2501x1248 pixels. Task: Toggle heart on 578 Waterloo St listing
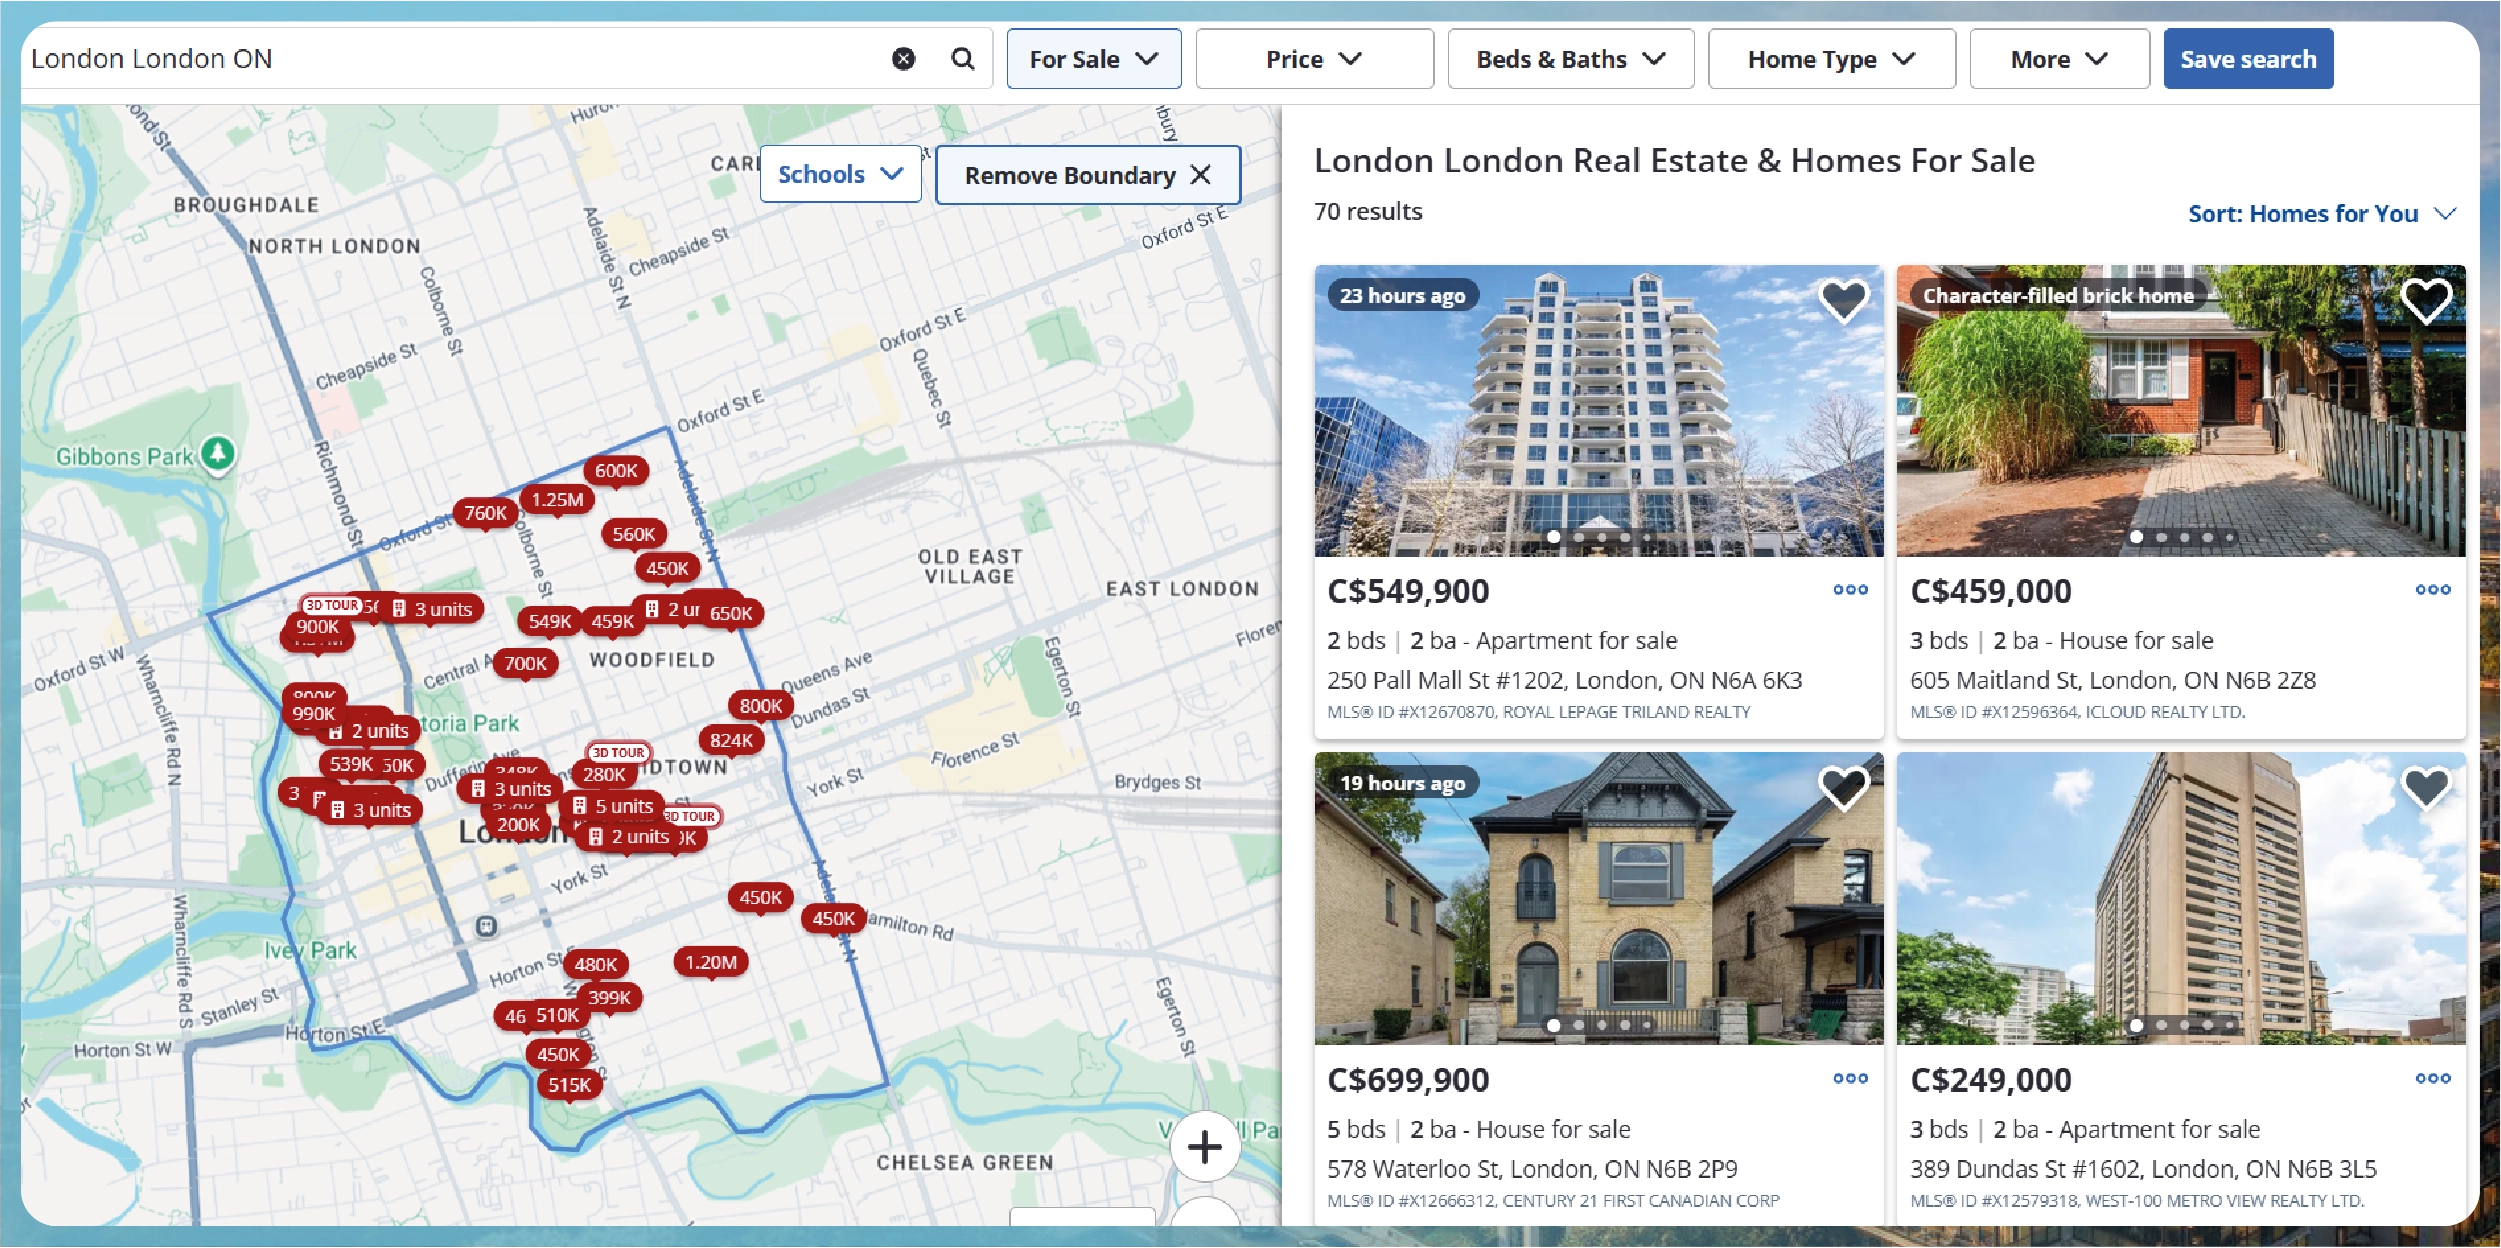1843,787
